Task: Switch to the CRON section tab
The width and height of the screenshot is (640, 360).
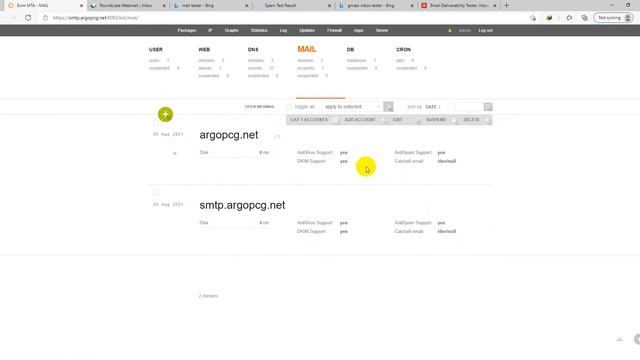Action: (x=403, y=49)
